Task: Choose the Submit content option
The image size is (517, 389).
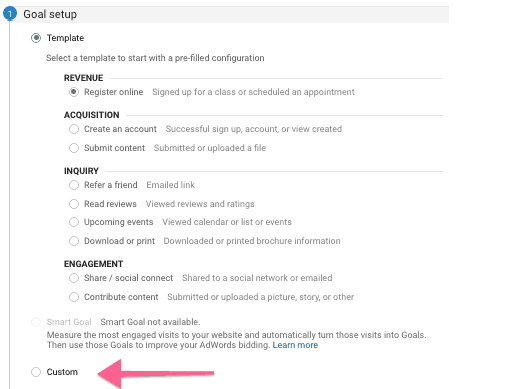Action: tap(74, 148)
